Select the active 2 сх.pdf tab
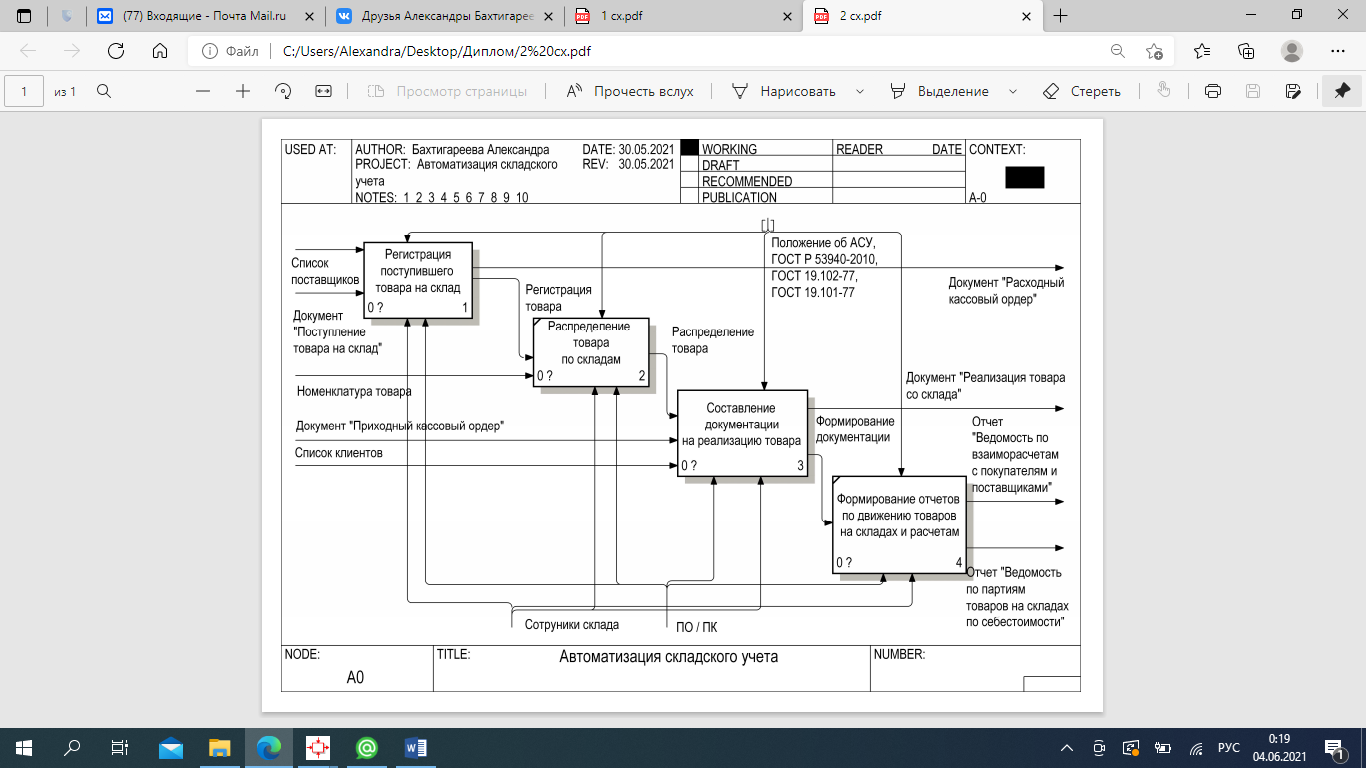The image size is (1366, 768). point(921,16)
